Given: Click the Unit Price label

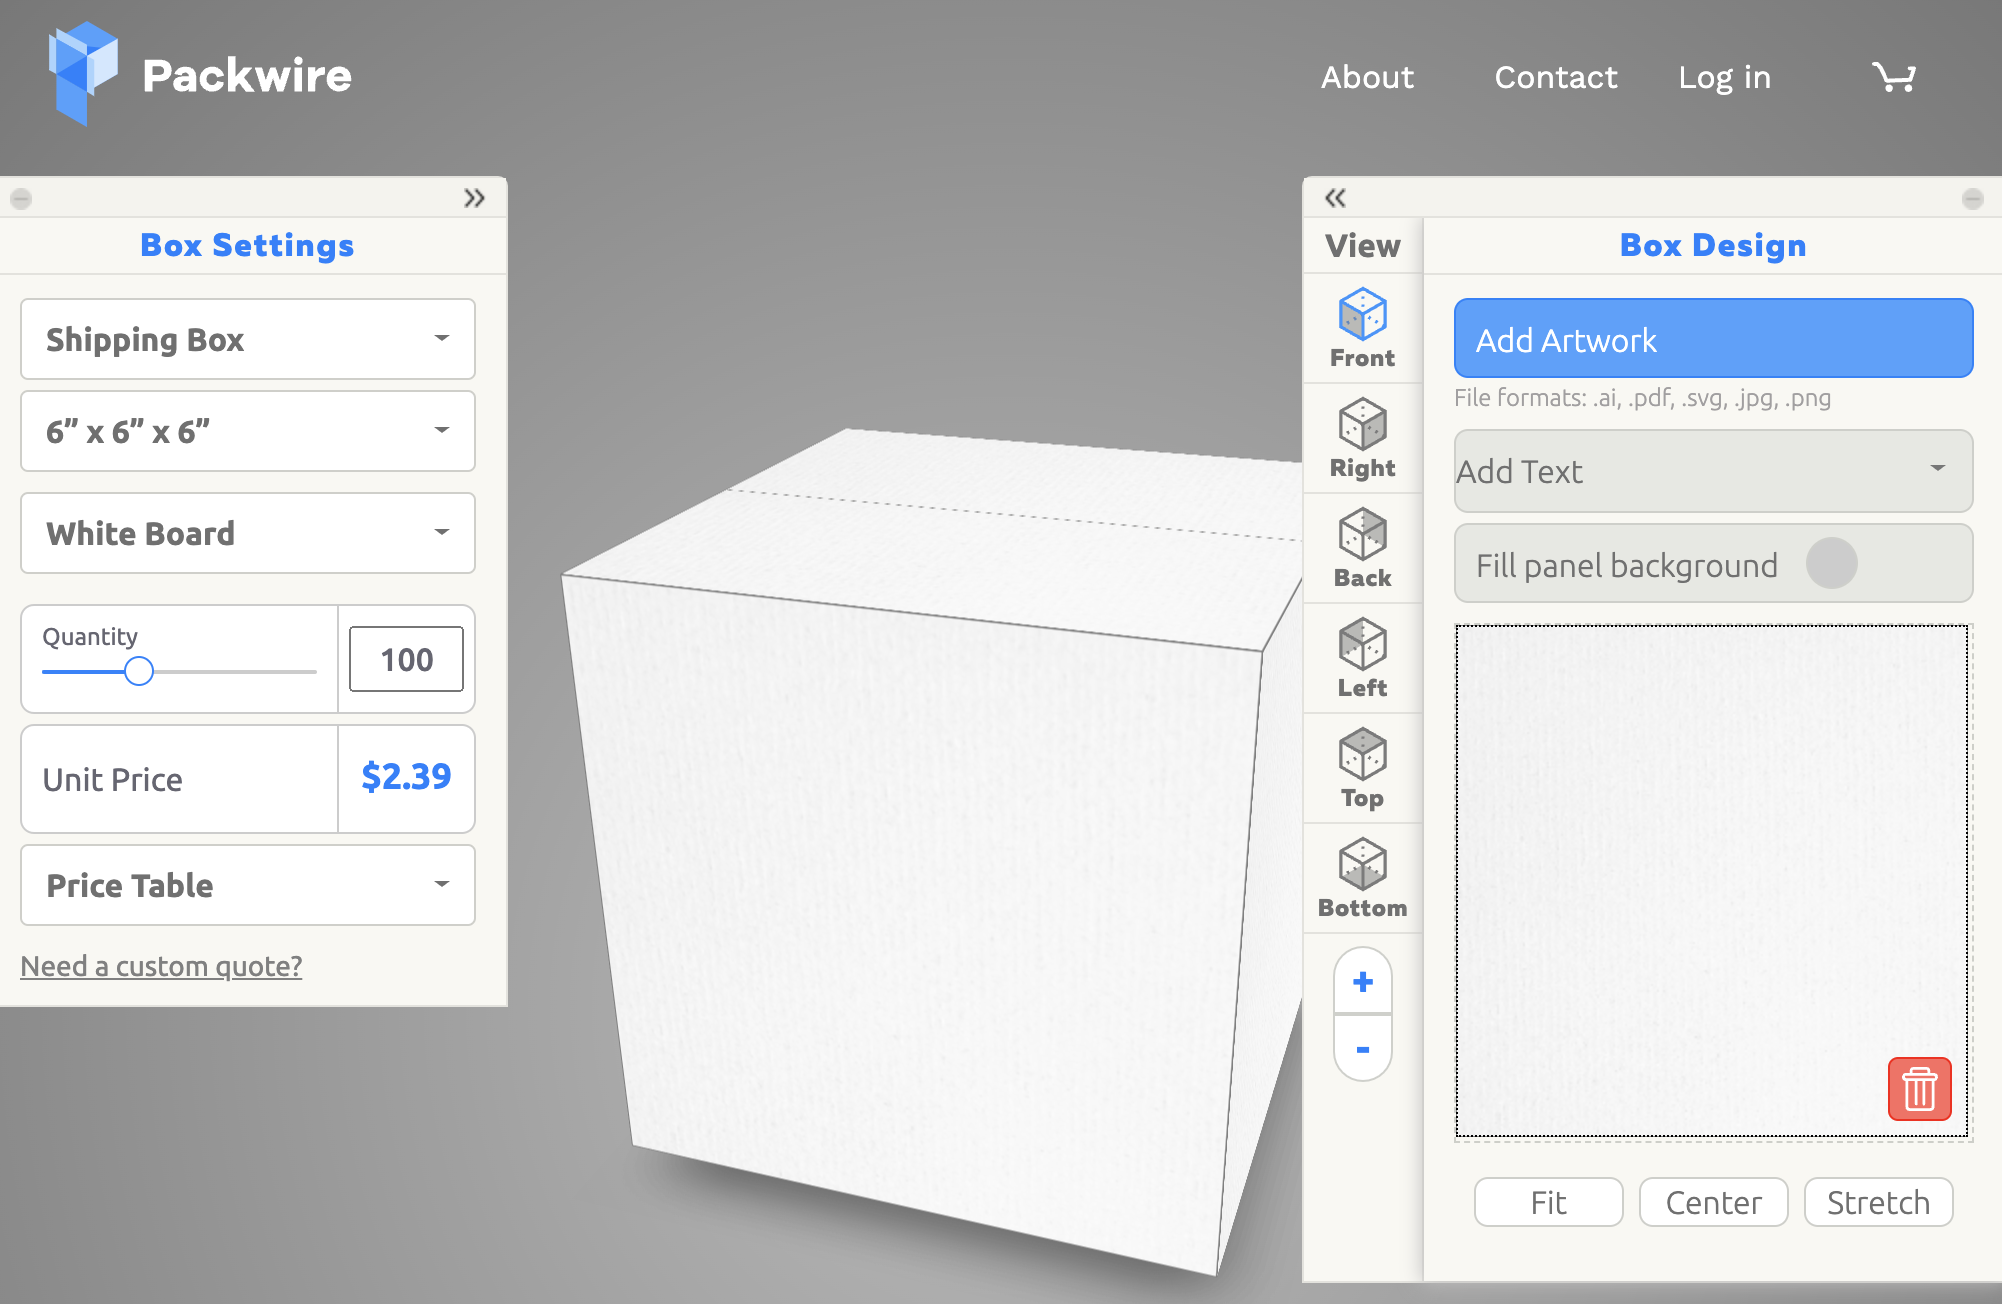Looking at the screenshot, I should (x=112, y=779).
